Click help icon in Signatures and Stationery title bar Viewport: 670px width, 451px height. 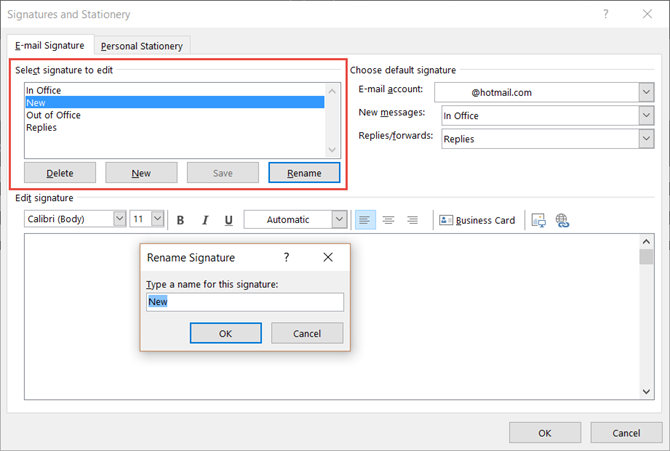(605, 14)
